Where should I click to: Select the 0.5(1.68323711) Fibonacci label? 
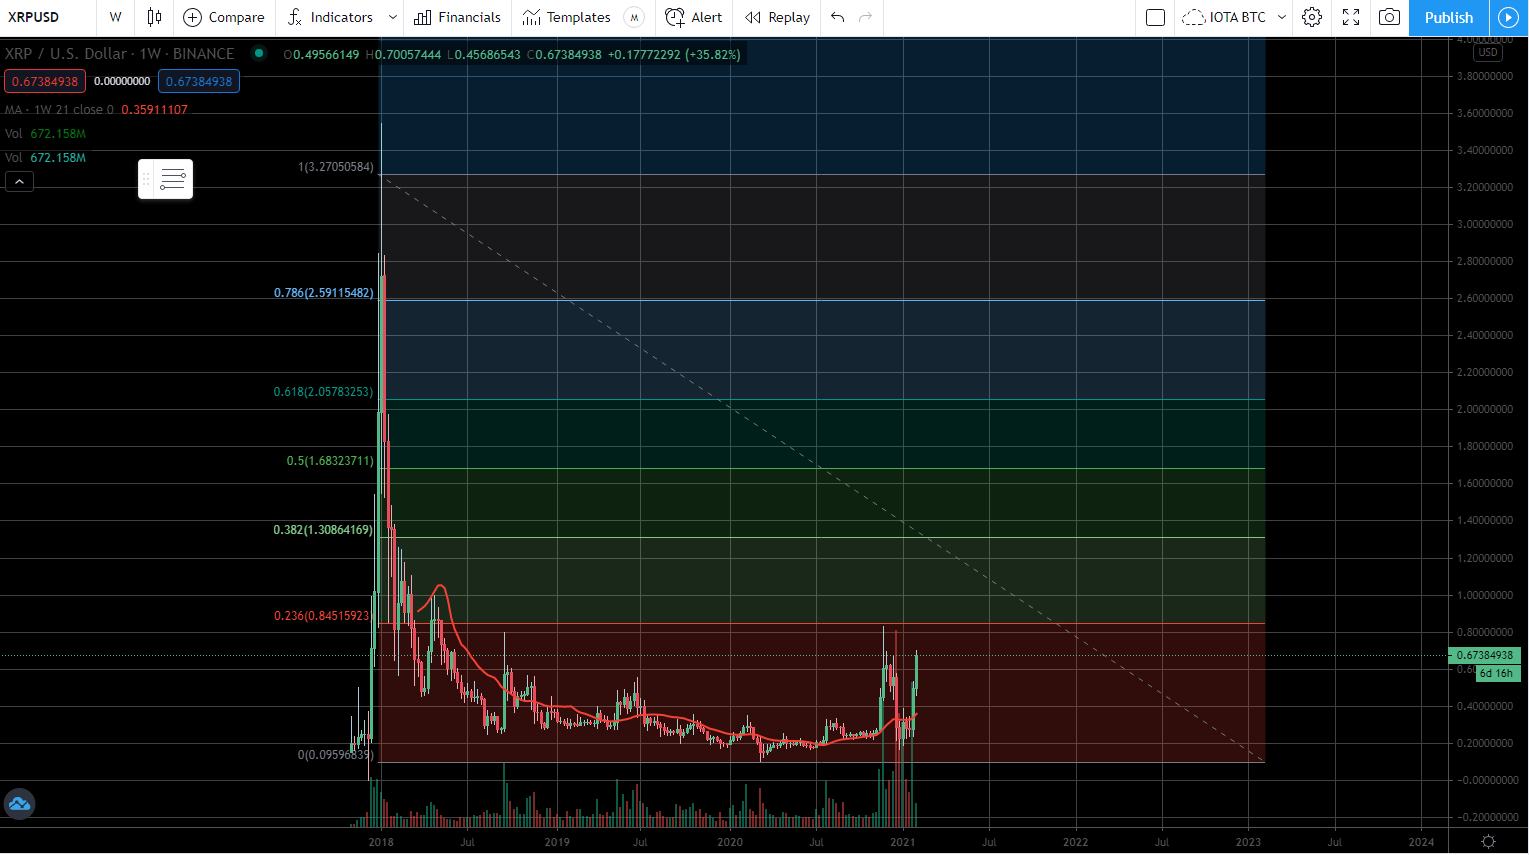[x=330, y=461]
